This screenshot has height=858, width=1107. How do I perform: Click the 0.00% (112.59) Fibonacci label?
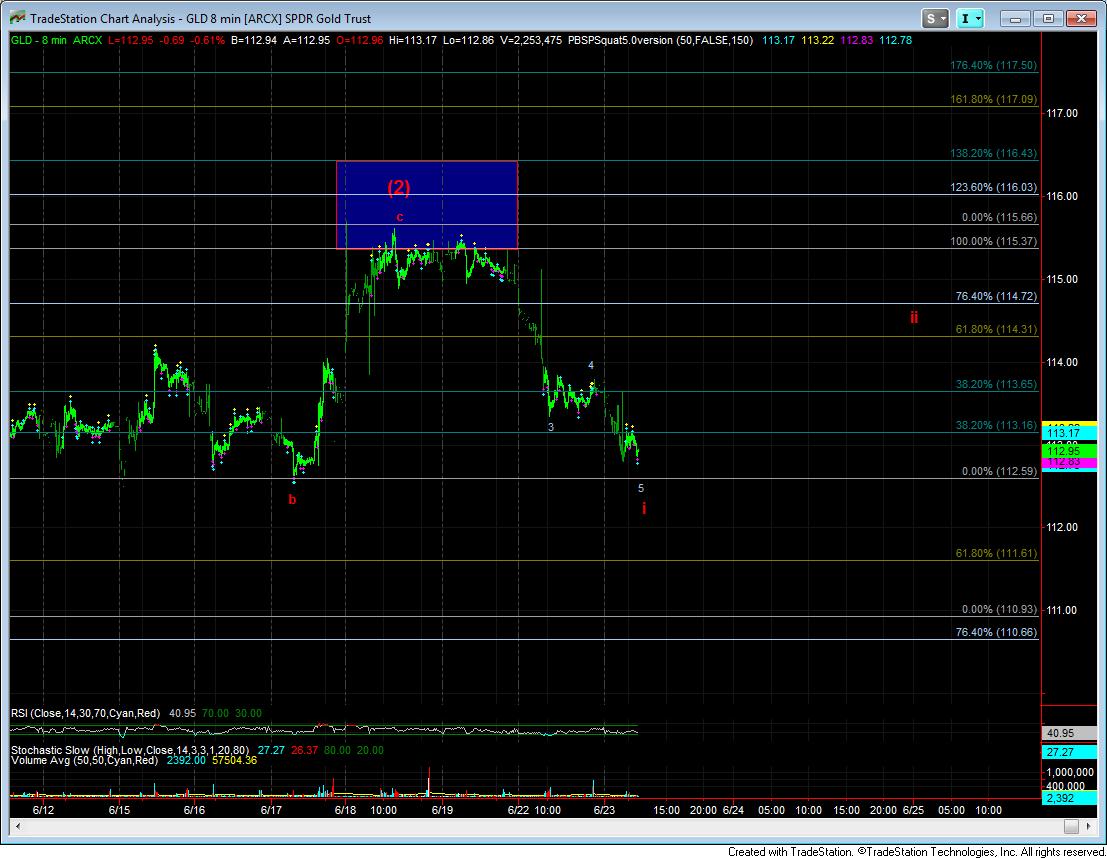(x=999, y=471)
